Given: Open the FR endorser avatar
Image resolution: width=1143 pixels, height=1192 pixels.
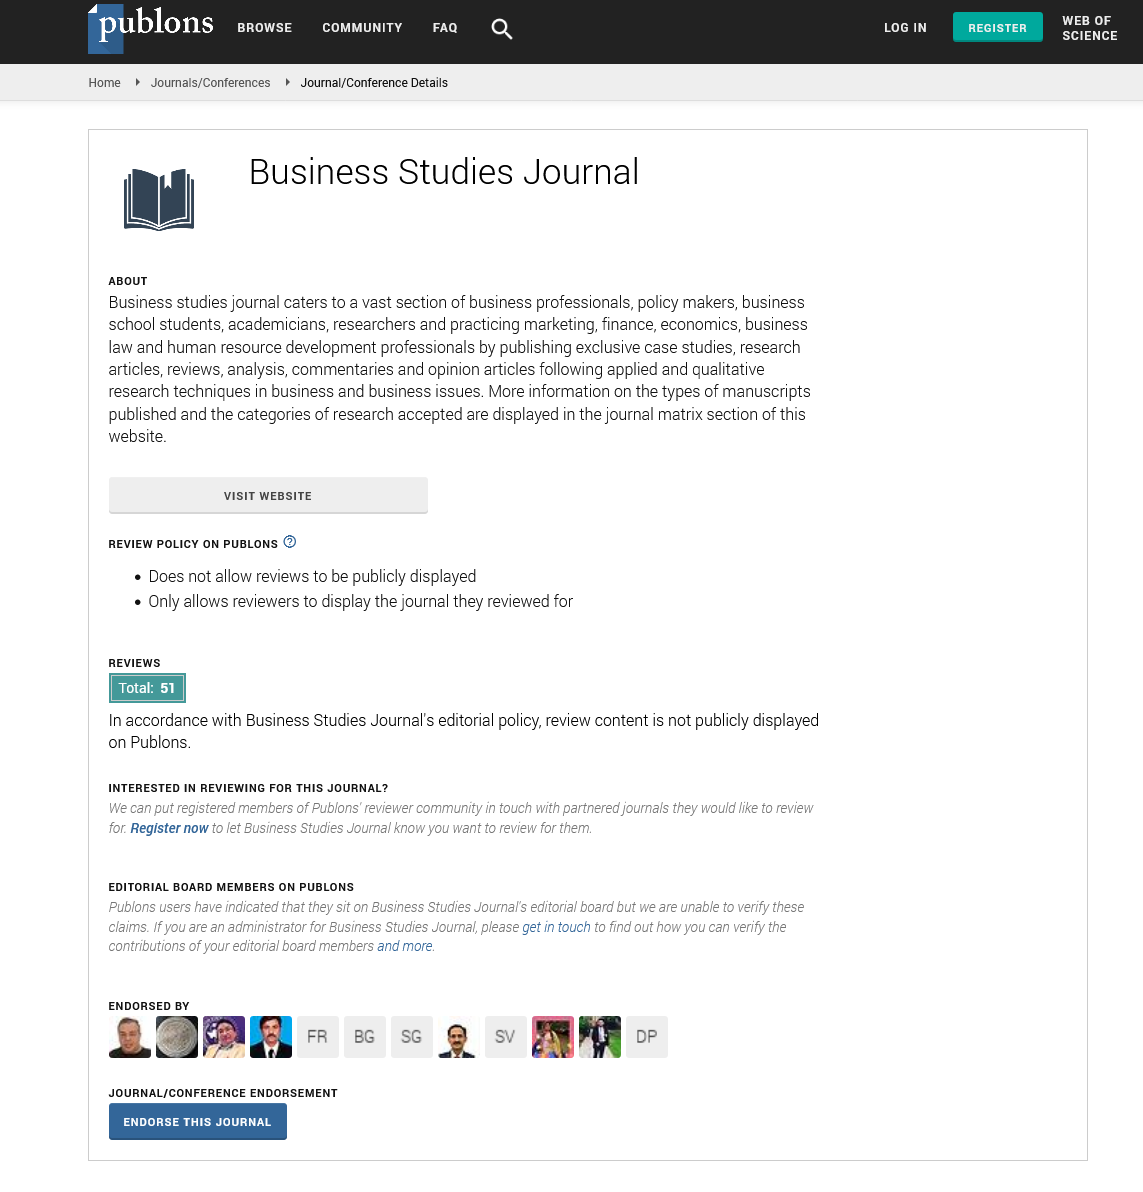Looking at the screenshot, I should (x=318, y=1037).
